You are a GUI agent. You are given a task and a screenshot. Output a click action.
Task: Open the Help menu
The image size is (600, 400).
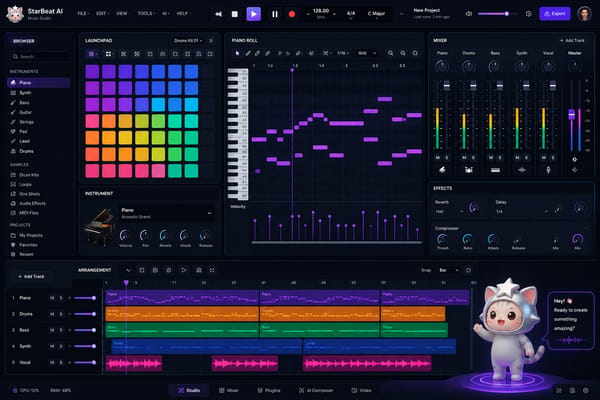(183, 13)
